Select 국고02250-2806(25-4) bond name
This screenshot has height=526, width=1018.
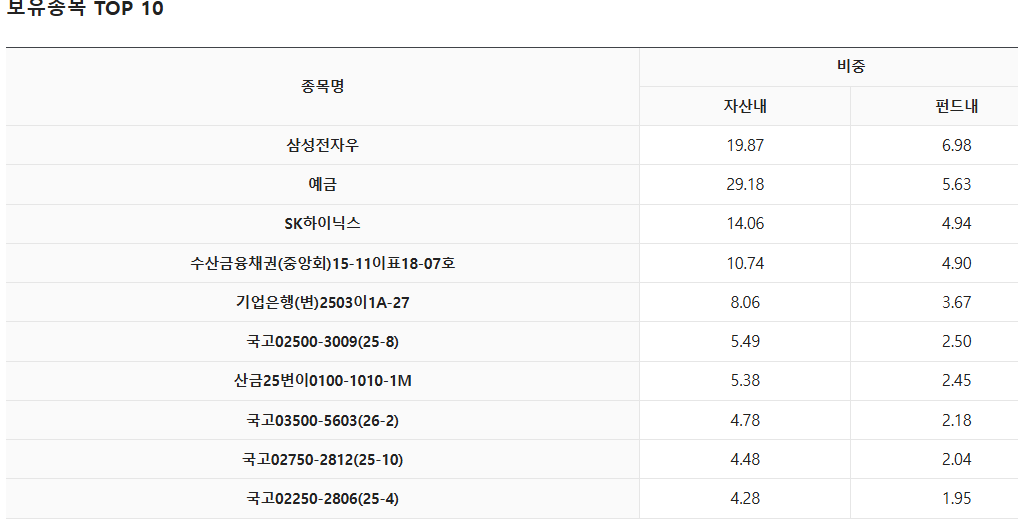click(x=323, y=499)
